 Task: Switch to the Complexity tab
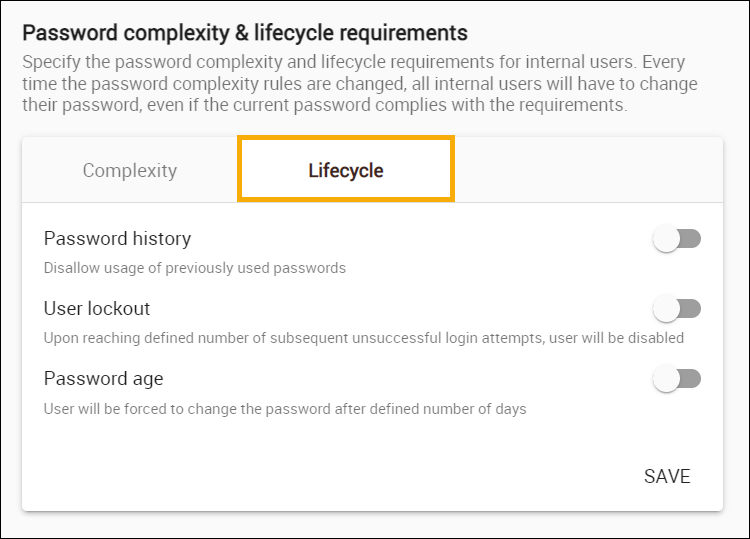tap(130, 170)
